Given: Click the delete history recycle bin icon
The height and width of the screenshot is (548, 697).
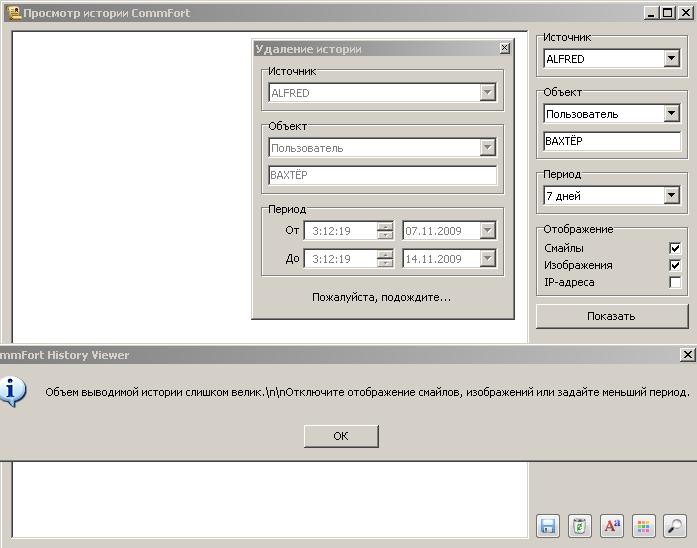Looking at the screenshot, I should pyautogui.click(x=580, y=526).
